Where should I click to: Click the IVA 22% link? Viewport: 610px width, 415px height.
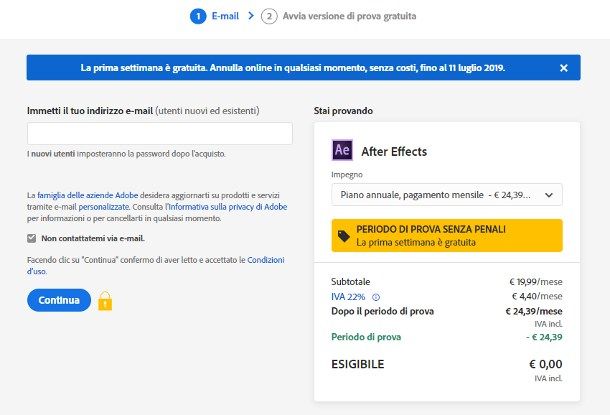348,297
